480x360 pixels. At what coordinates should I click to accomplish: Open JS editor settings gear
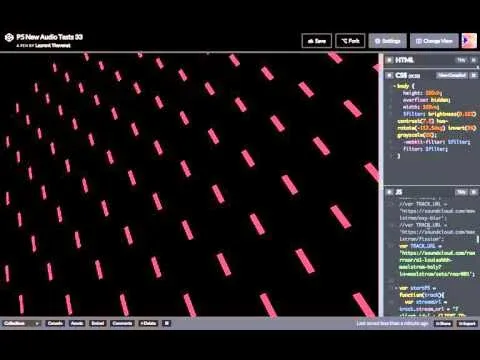click(389, 192)
